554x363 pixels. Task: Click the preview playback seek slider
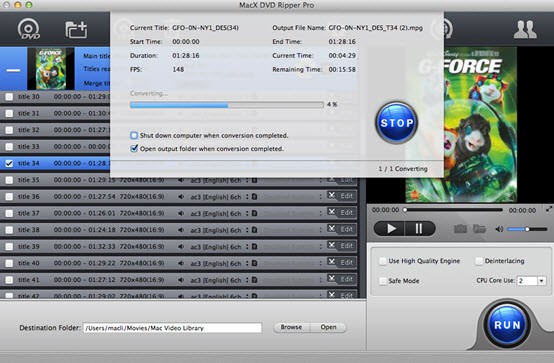click(x=453, y=210)
